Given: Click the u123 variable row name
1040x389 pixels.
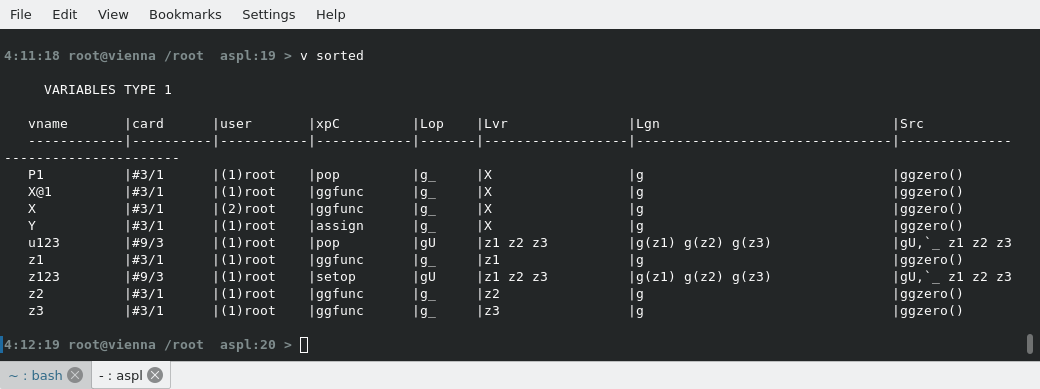Looking at the screenshot, I should tap(44, 243).
